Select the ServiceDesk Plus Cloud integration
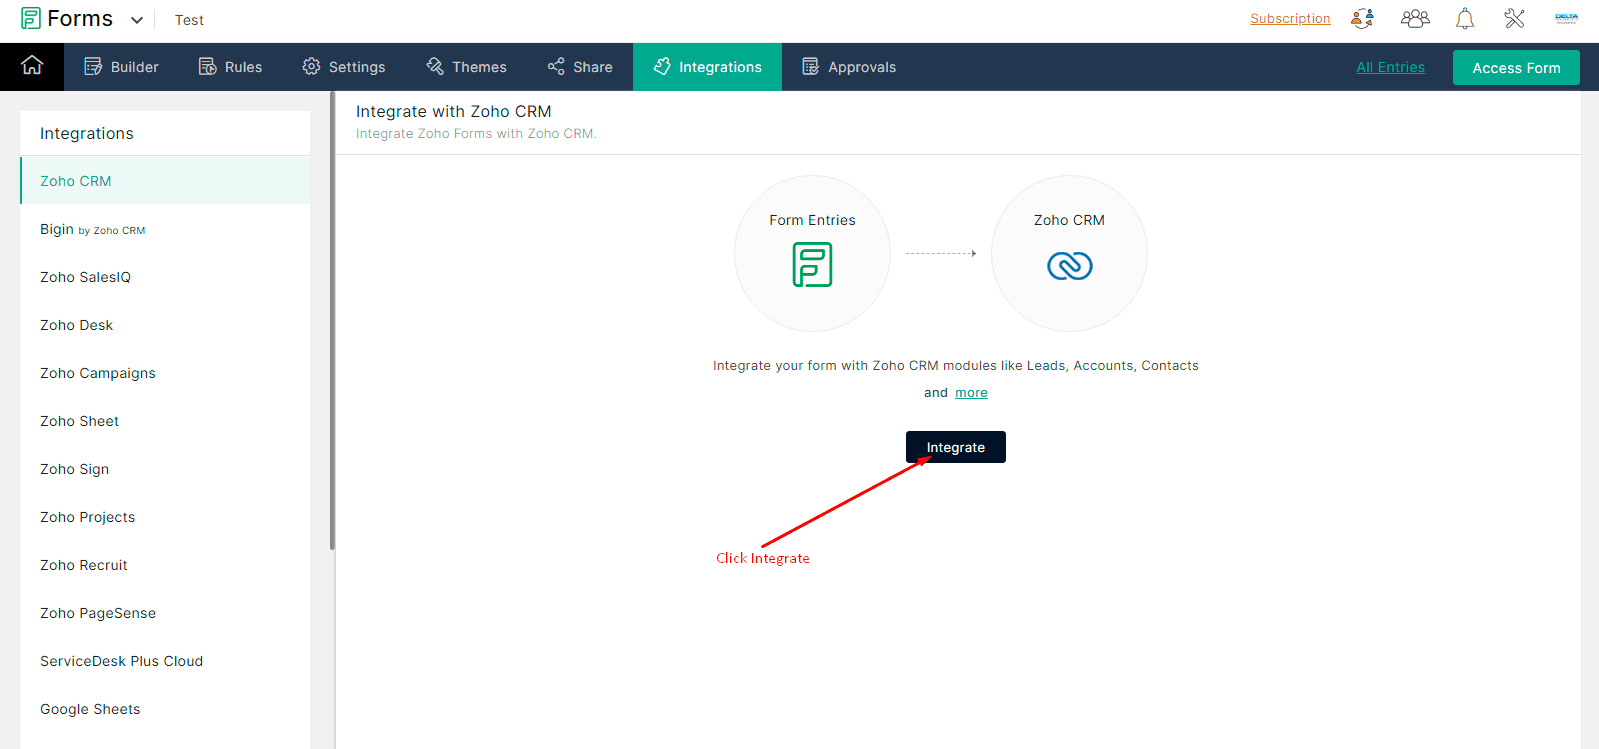Image resolution: width=1599 pixels, height=749 pixels. point(165,661)
